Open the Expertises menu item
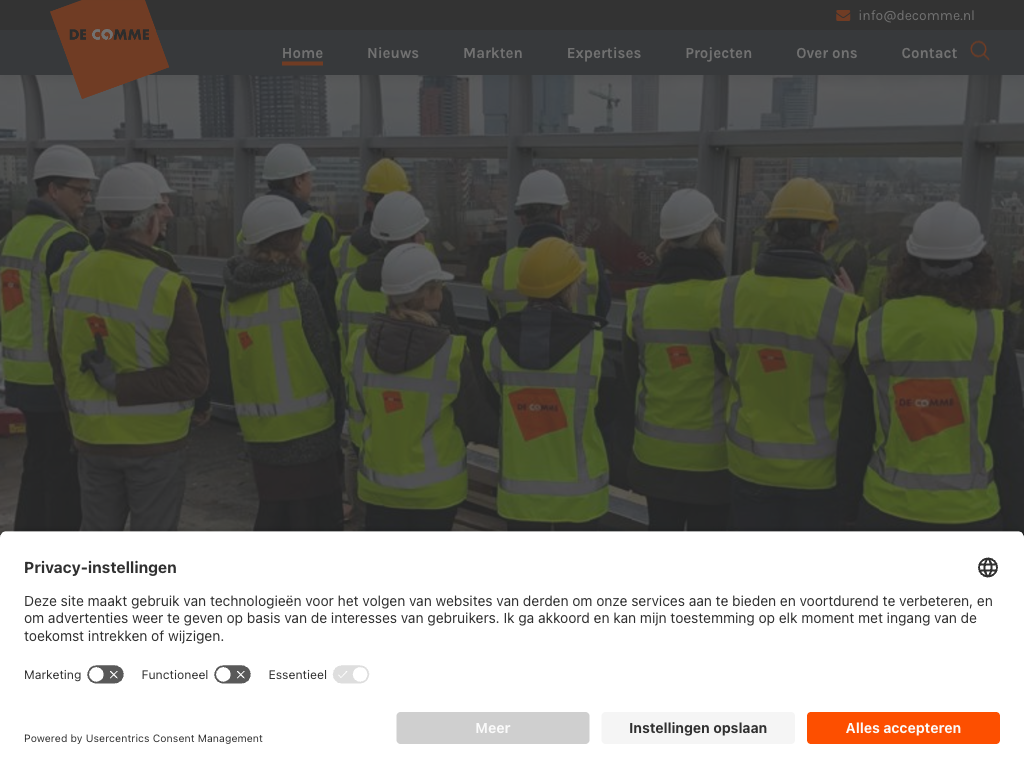1024x768 pixels. (x=604, y=53)
